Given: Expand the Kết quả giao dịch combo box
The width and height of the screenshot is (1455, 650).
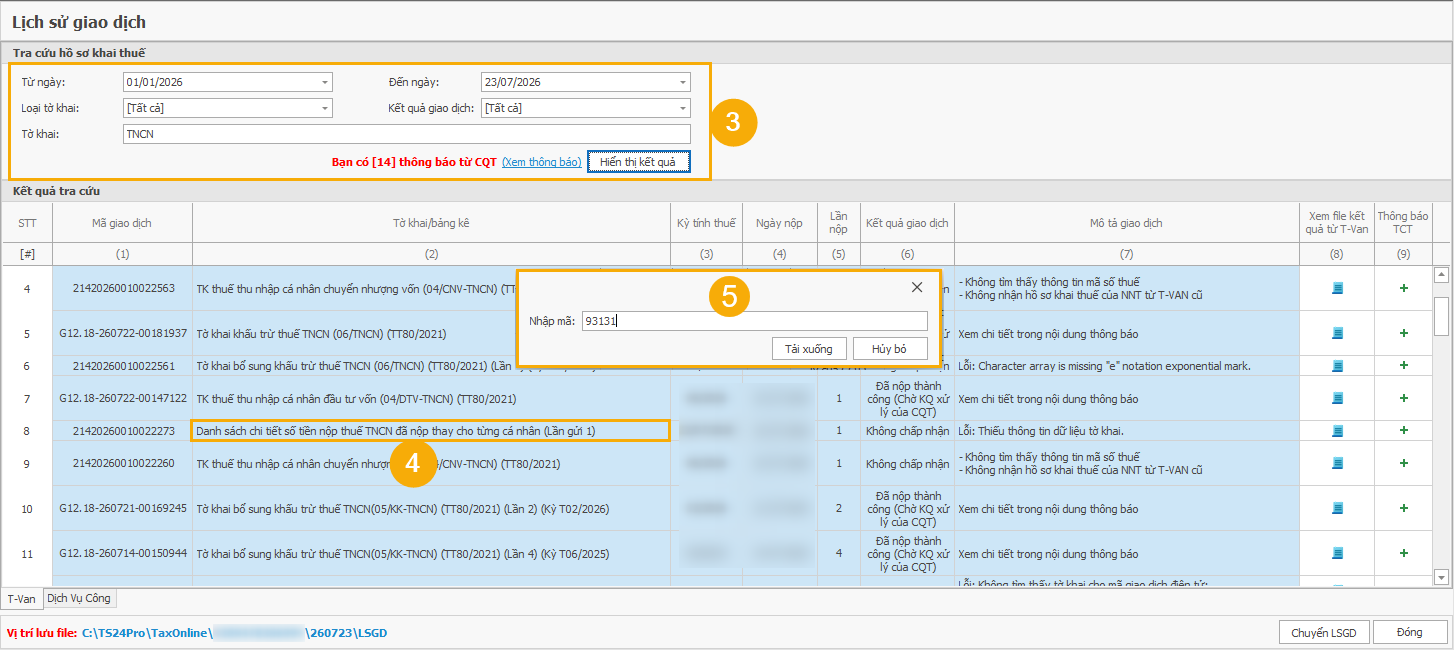Looking at the screenshot, I should [683, 108].
